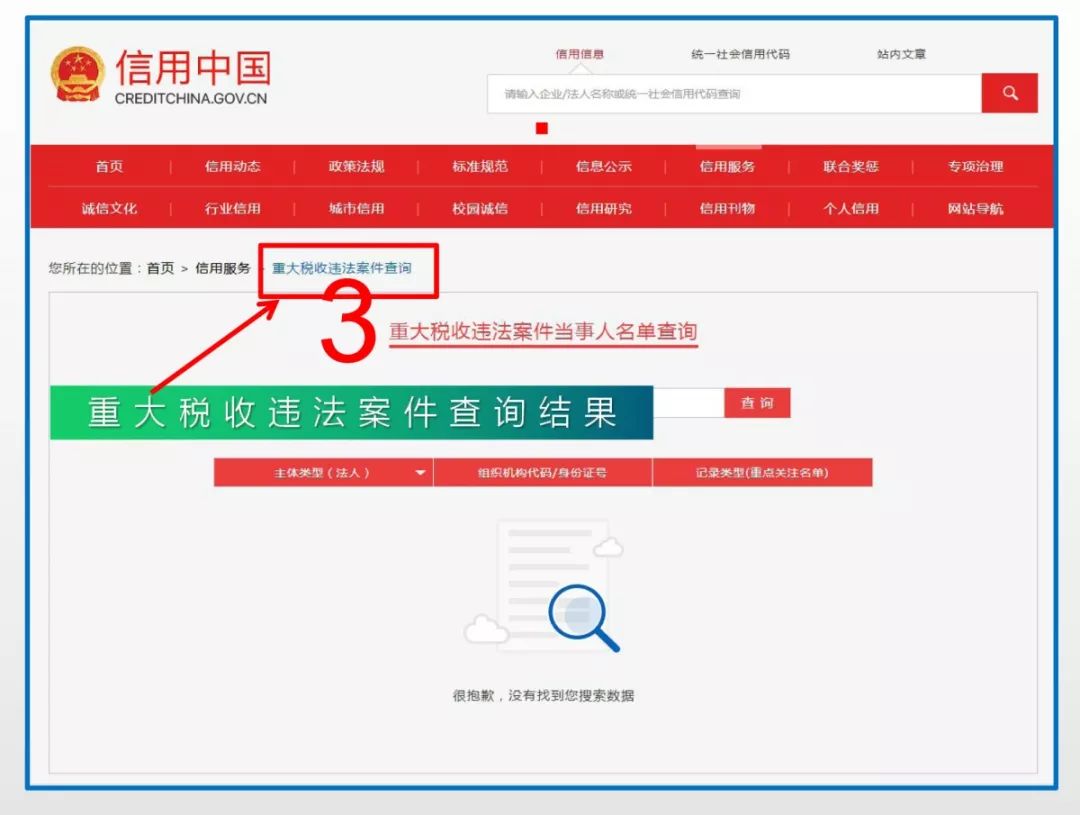The image size is (1080, 815).
Task: Select the 个人信用 menu item
Action: [x=849, y=209]
